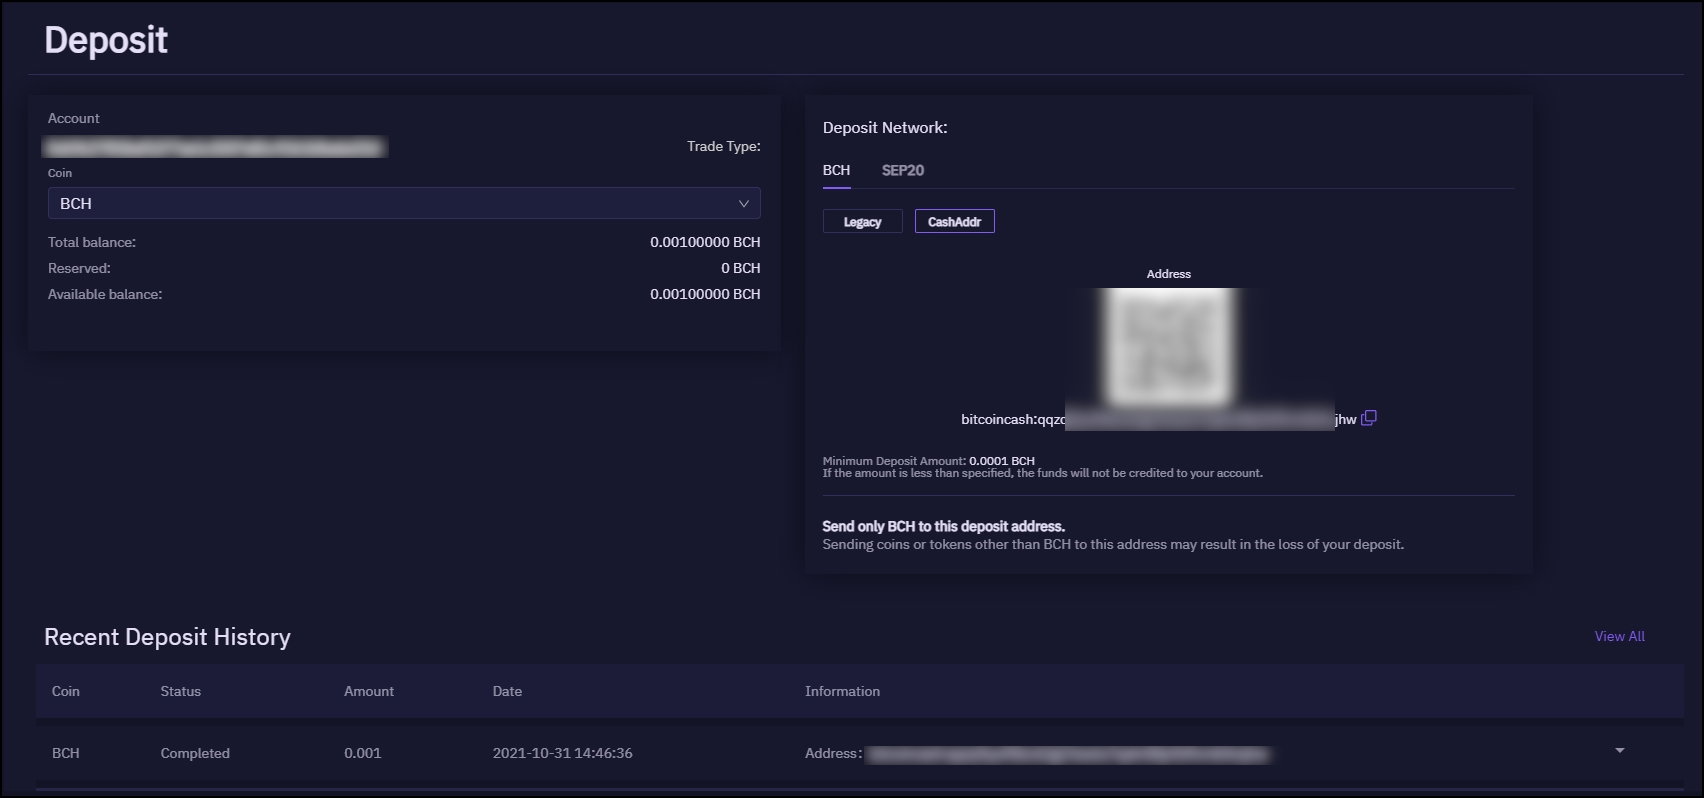Click the 0.001 amount cell

coord(362,753)
